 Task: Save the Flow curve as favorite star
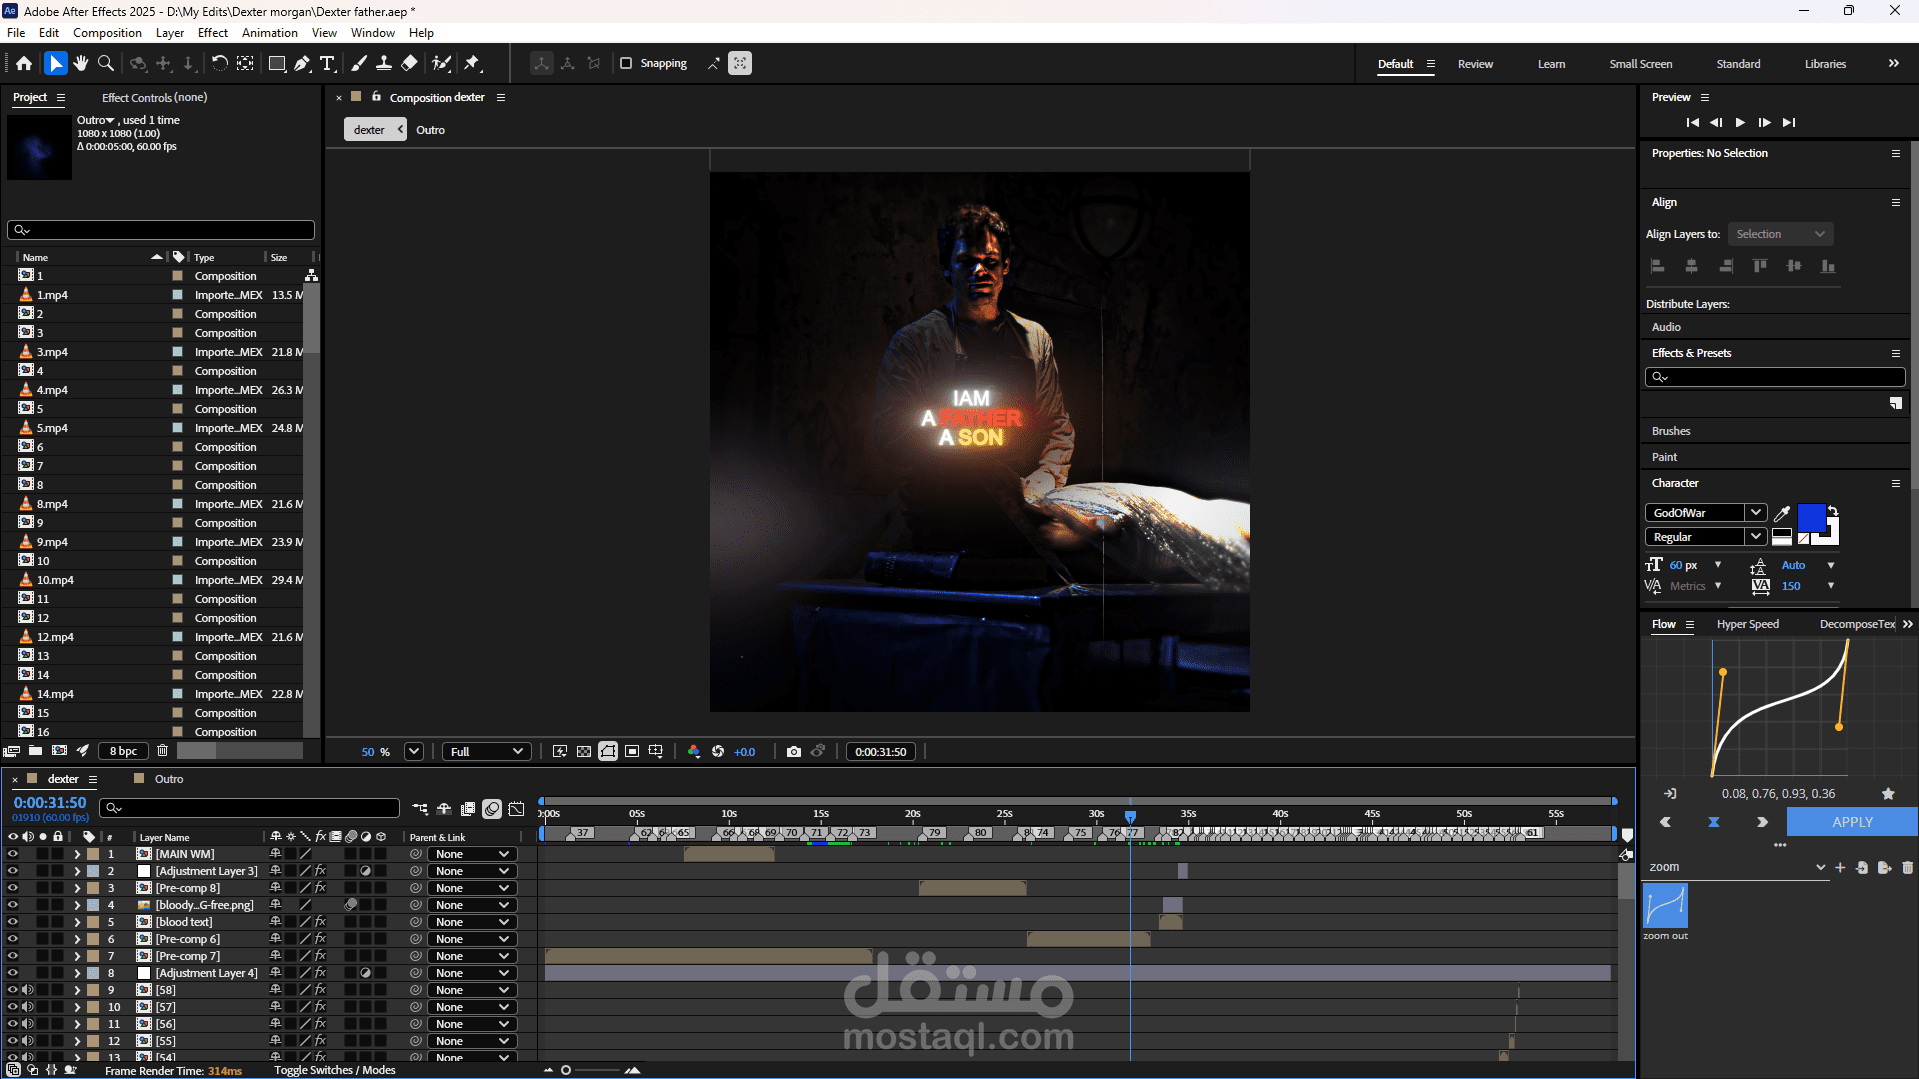[1888, 794]
